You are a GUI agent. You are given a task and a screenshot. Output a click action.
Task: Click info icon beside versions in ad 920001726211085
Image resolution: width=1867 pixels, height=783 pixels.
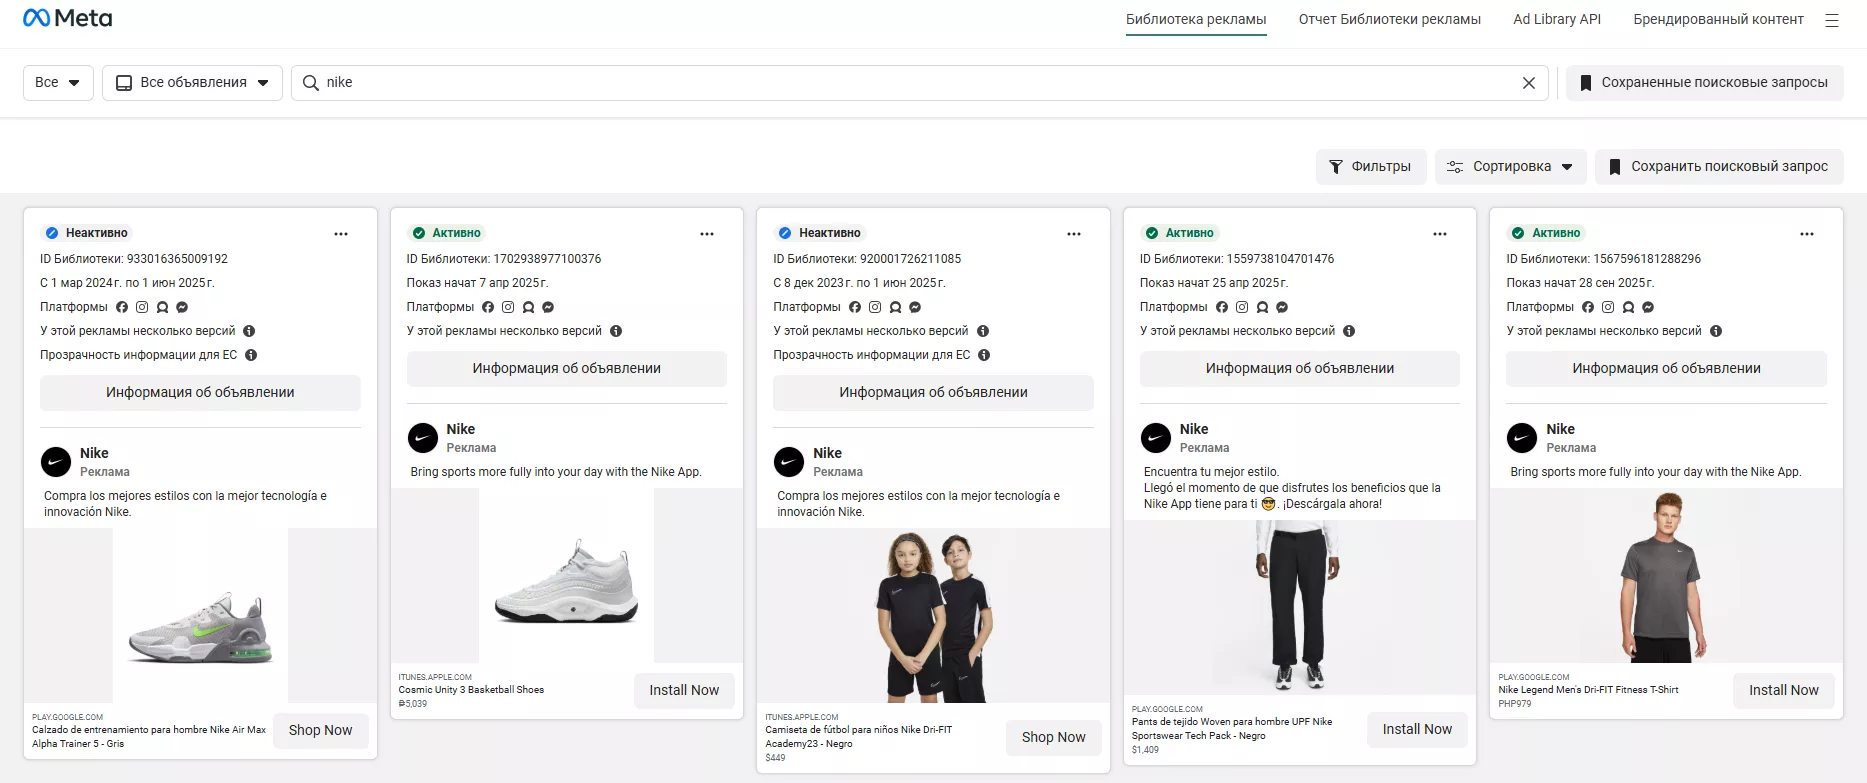pos(983,331)
